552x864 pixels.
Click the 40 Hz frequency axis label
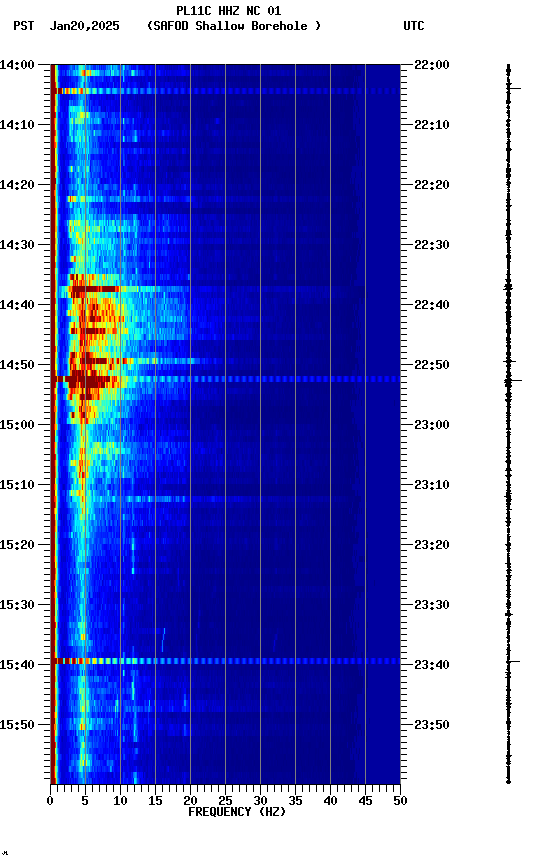click(x=330, y=801)
